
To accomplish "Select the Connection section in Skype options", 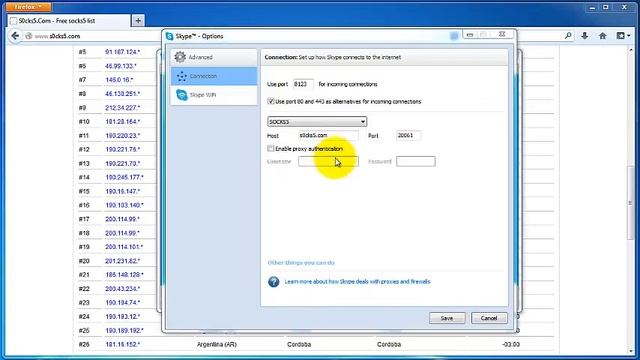I will (214, 76).
